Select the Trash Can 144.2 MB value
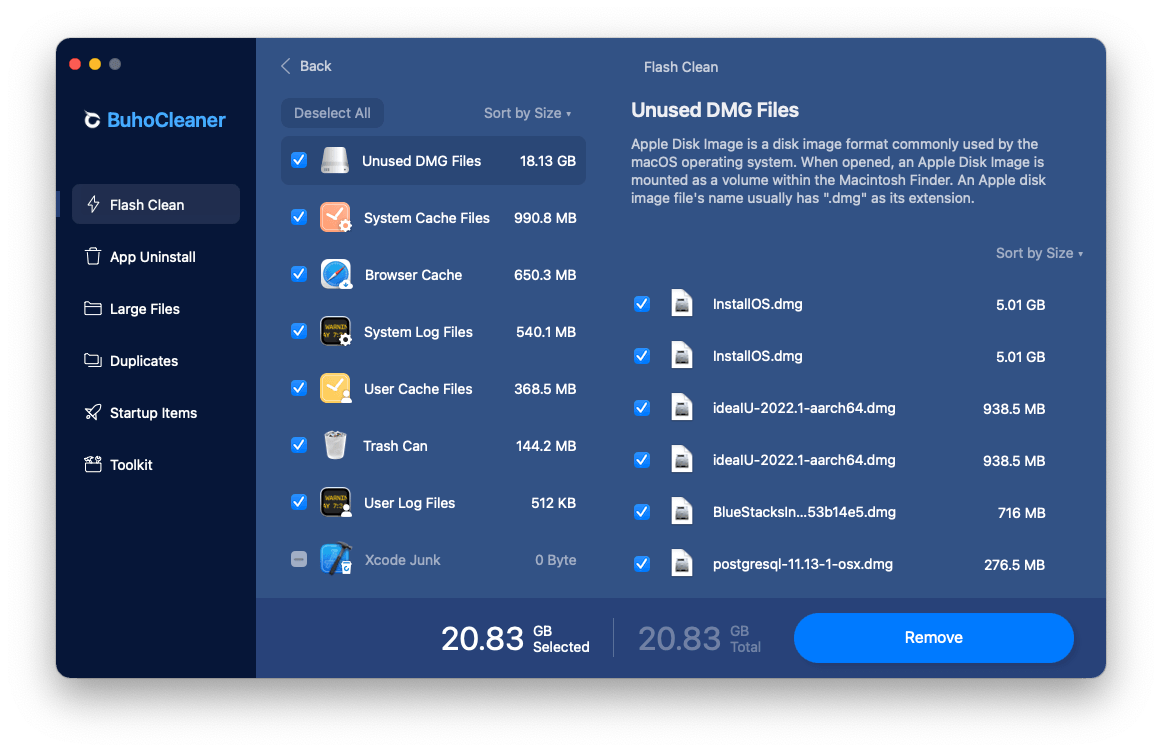Image resolution: width=1162 pixels, height=752 pixels. tap(546, 446)
